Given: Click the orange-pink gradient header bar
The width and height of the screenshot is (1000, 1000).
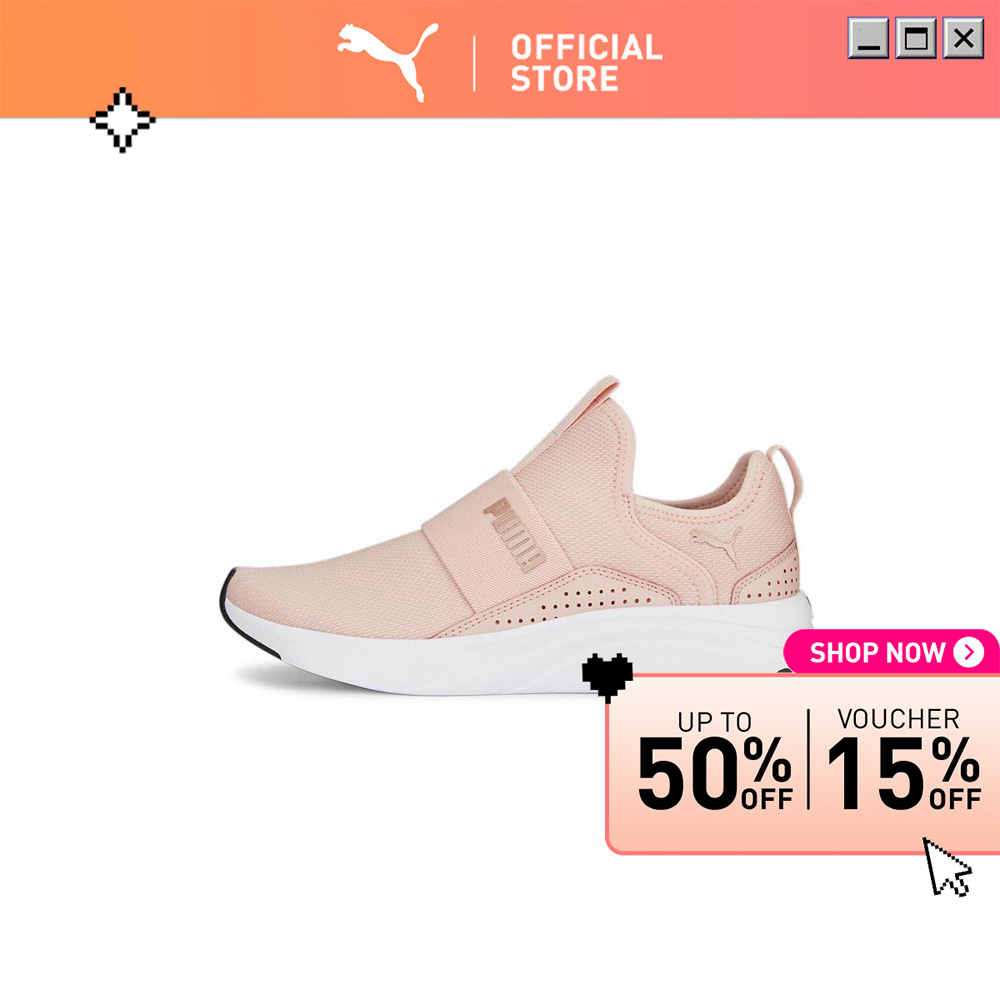Looking at the screenshot, I should [500, 59].
